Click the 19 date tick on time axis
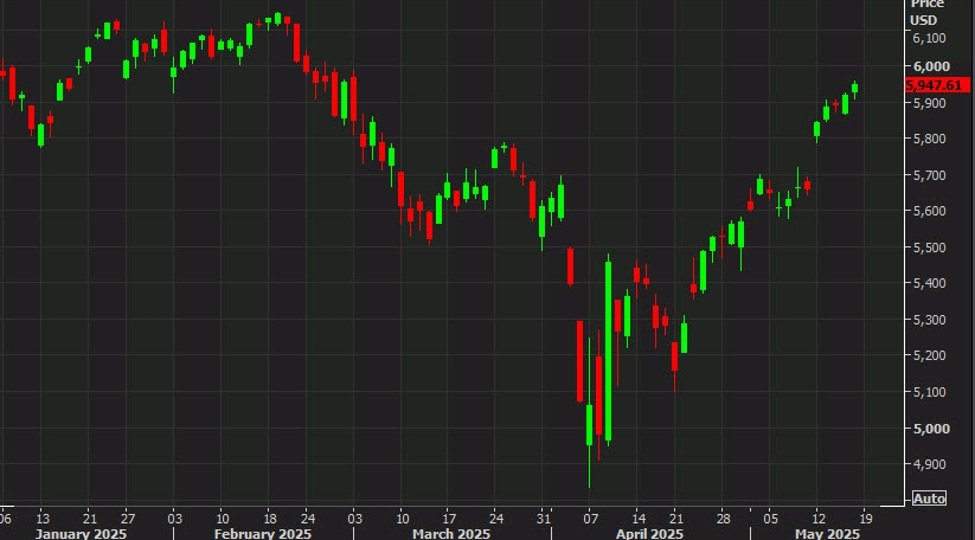 click(866, 519)
